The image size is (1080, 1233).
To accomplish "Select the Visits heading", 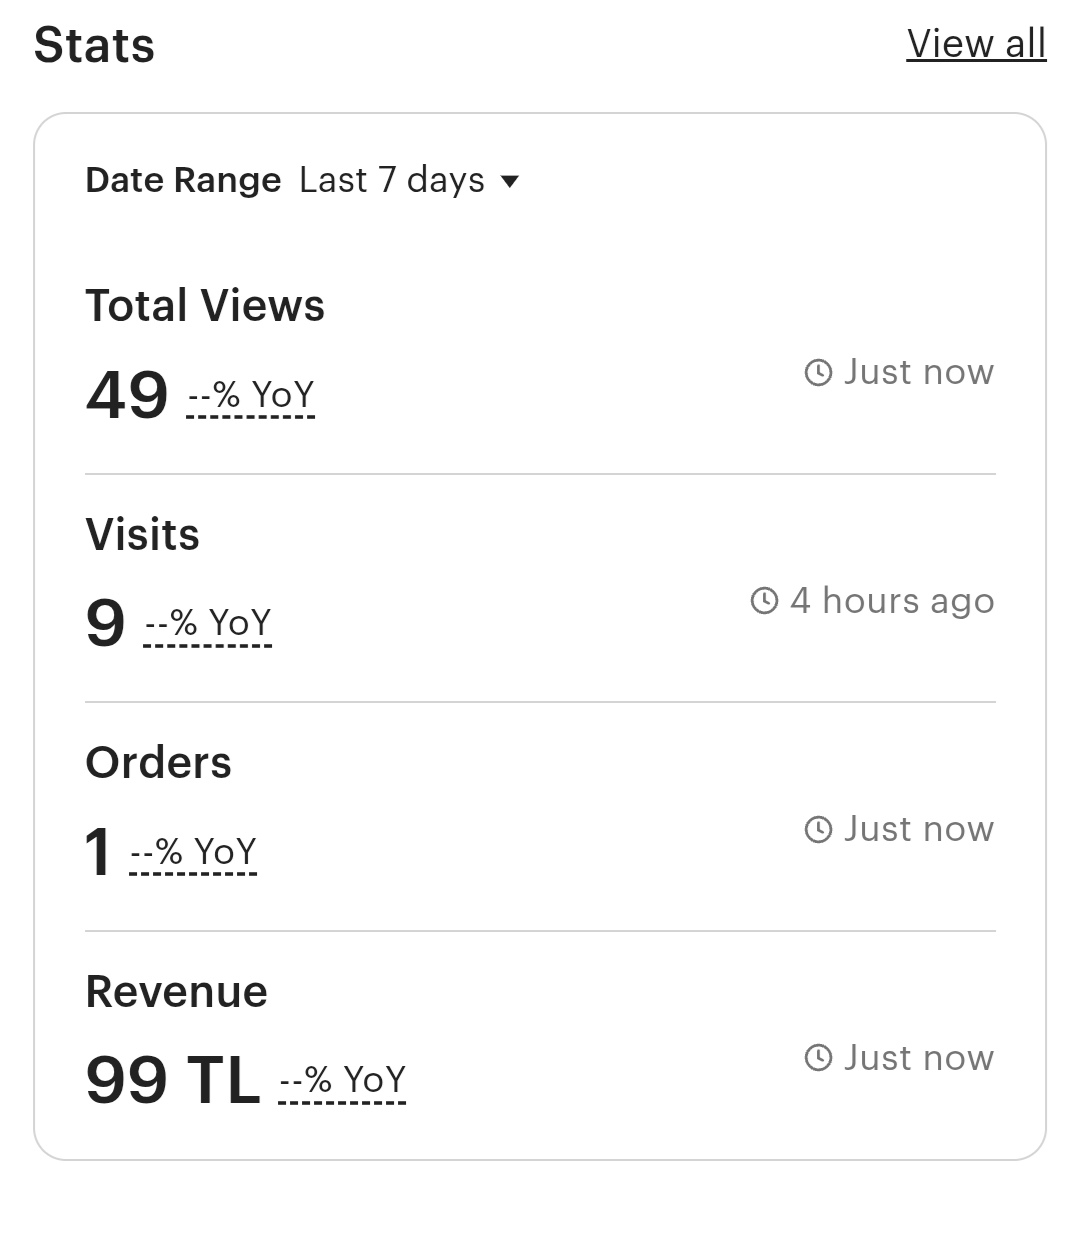I will [142, 534].
